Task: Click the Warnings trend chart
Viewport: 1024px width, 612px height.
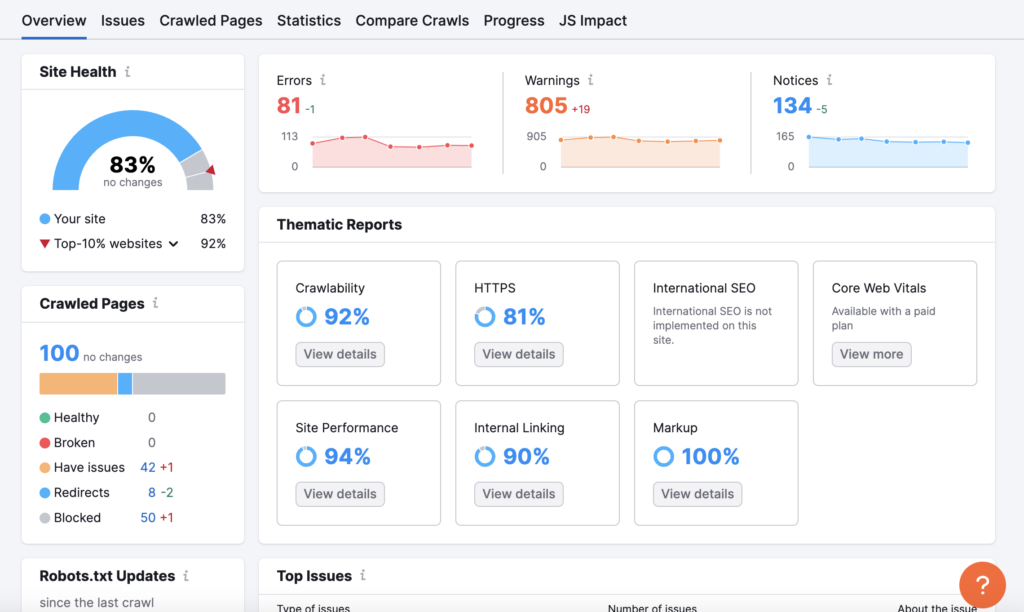Action: (x=640, y=151)
